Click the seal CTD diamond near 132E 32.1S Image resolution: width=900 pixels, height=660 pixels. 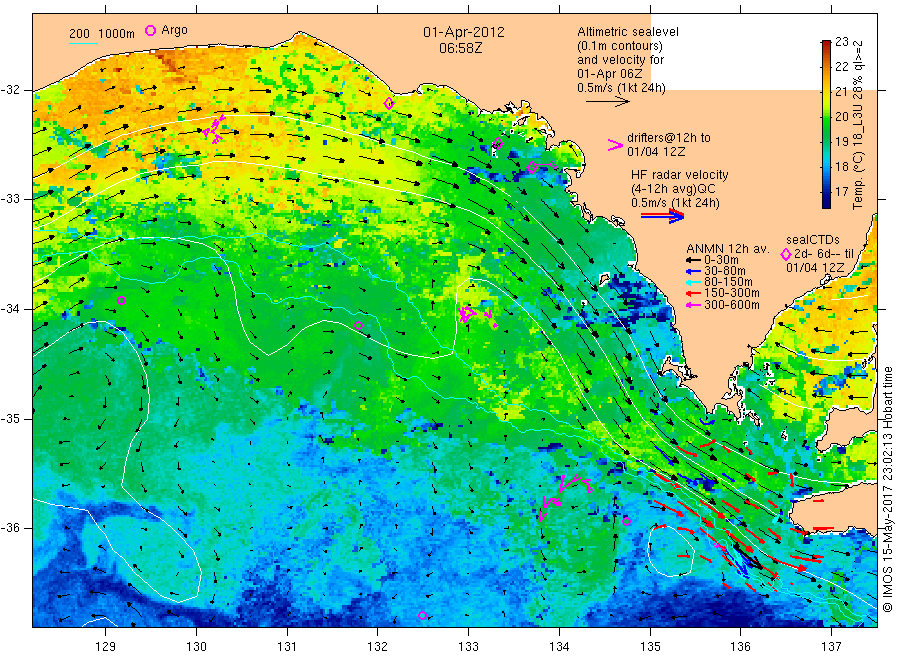click(389, 104)
